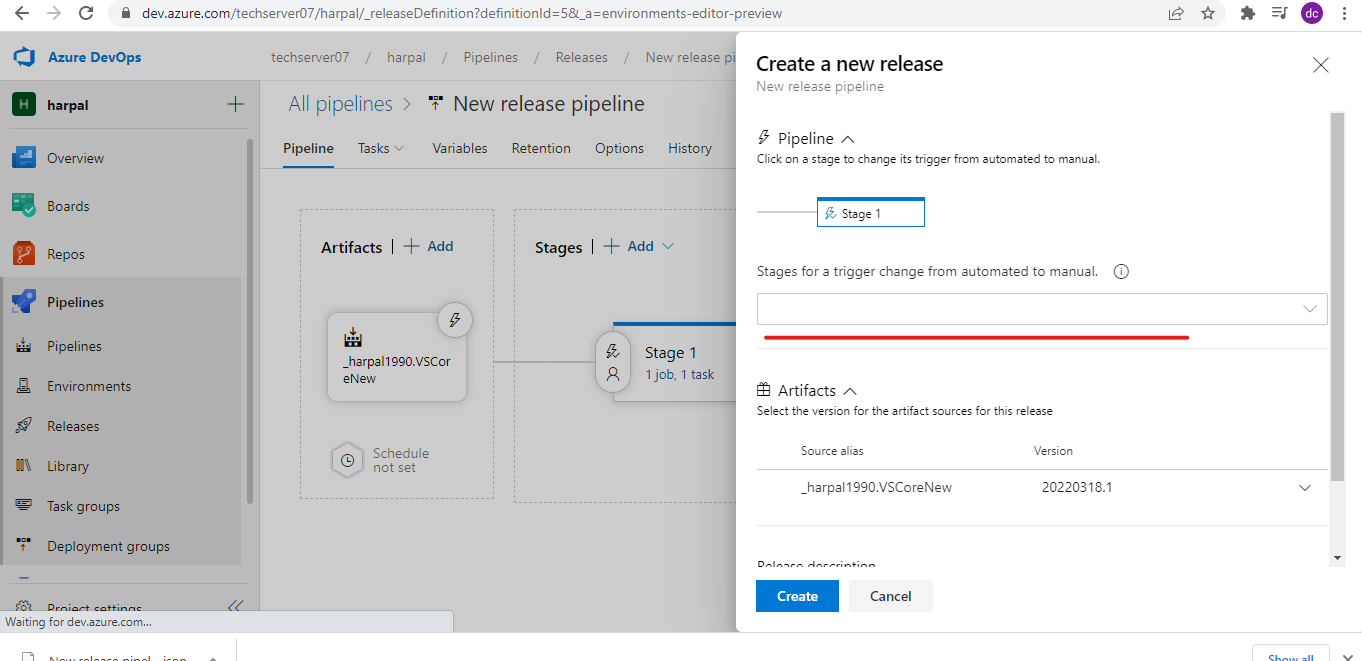Click Pipelines in the breadcrumb
This screenshot has width=1362, height=661.
click(490, 57)
